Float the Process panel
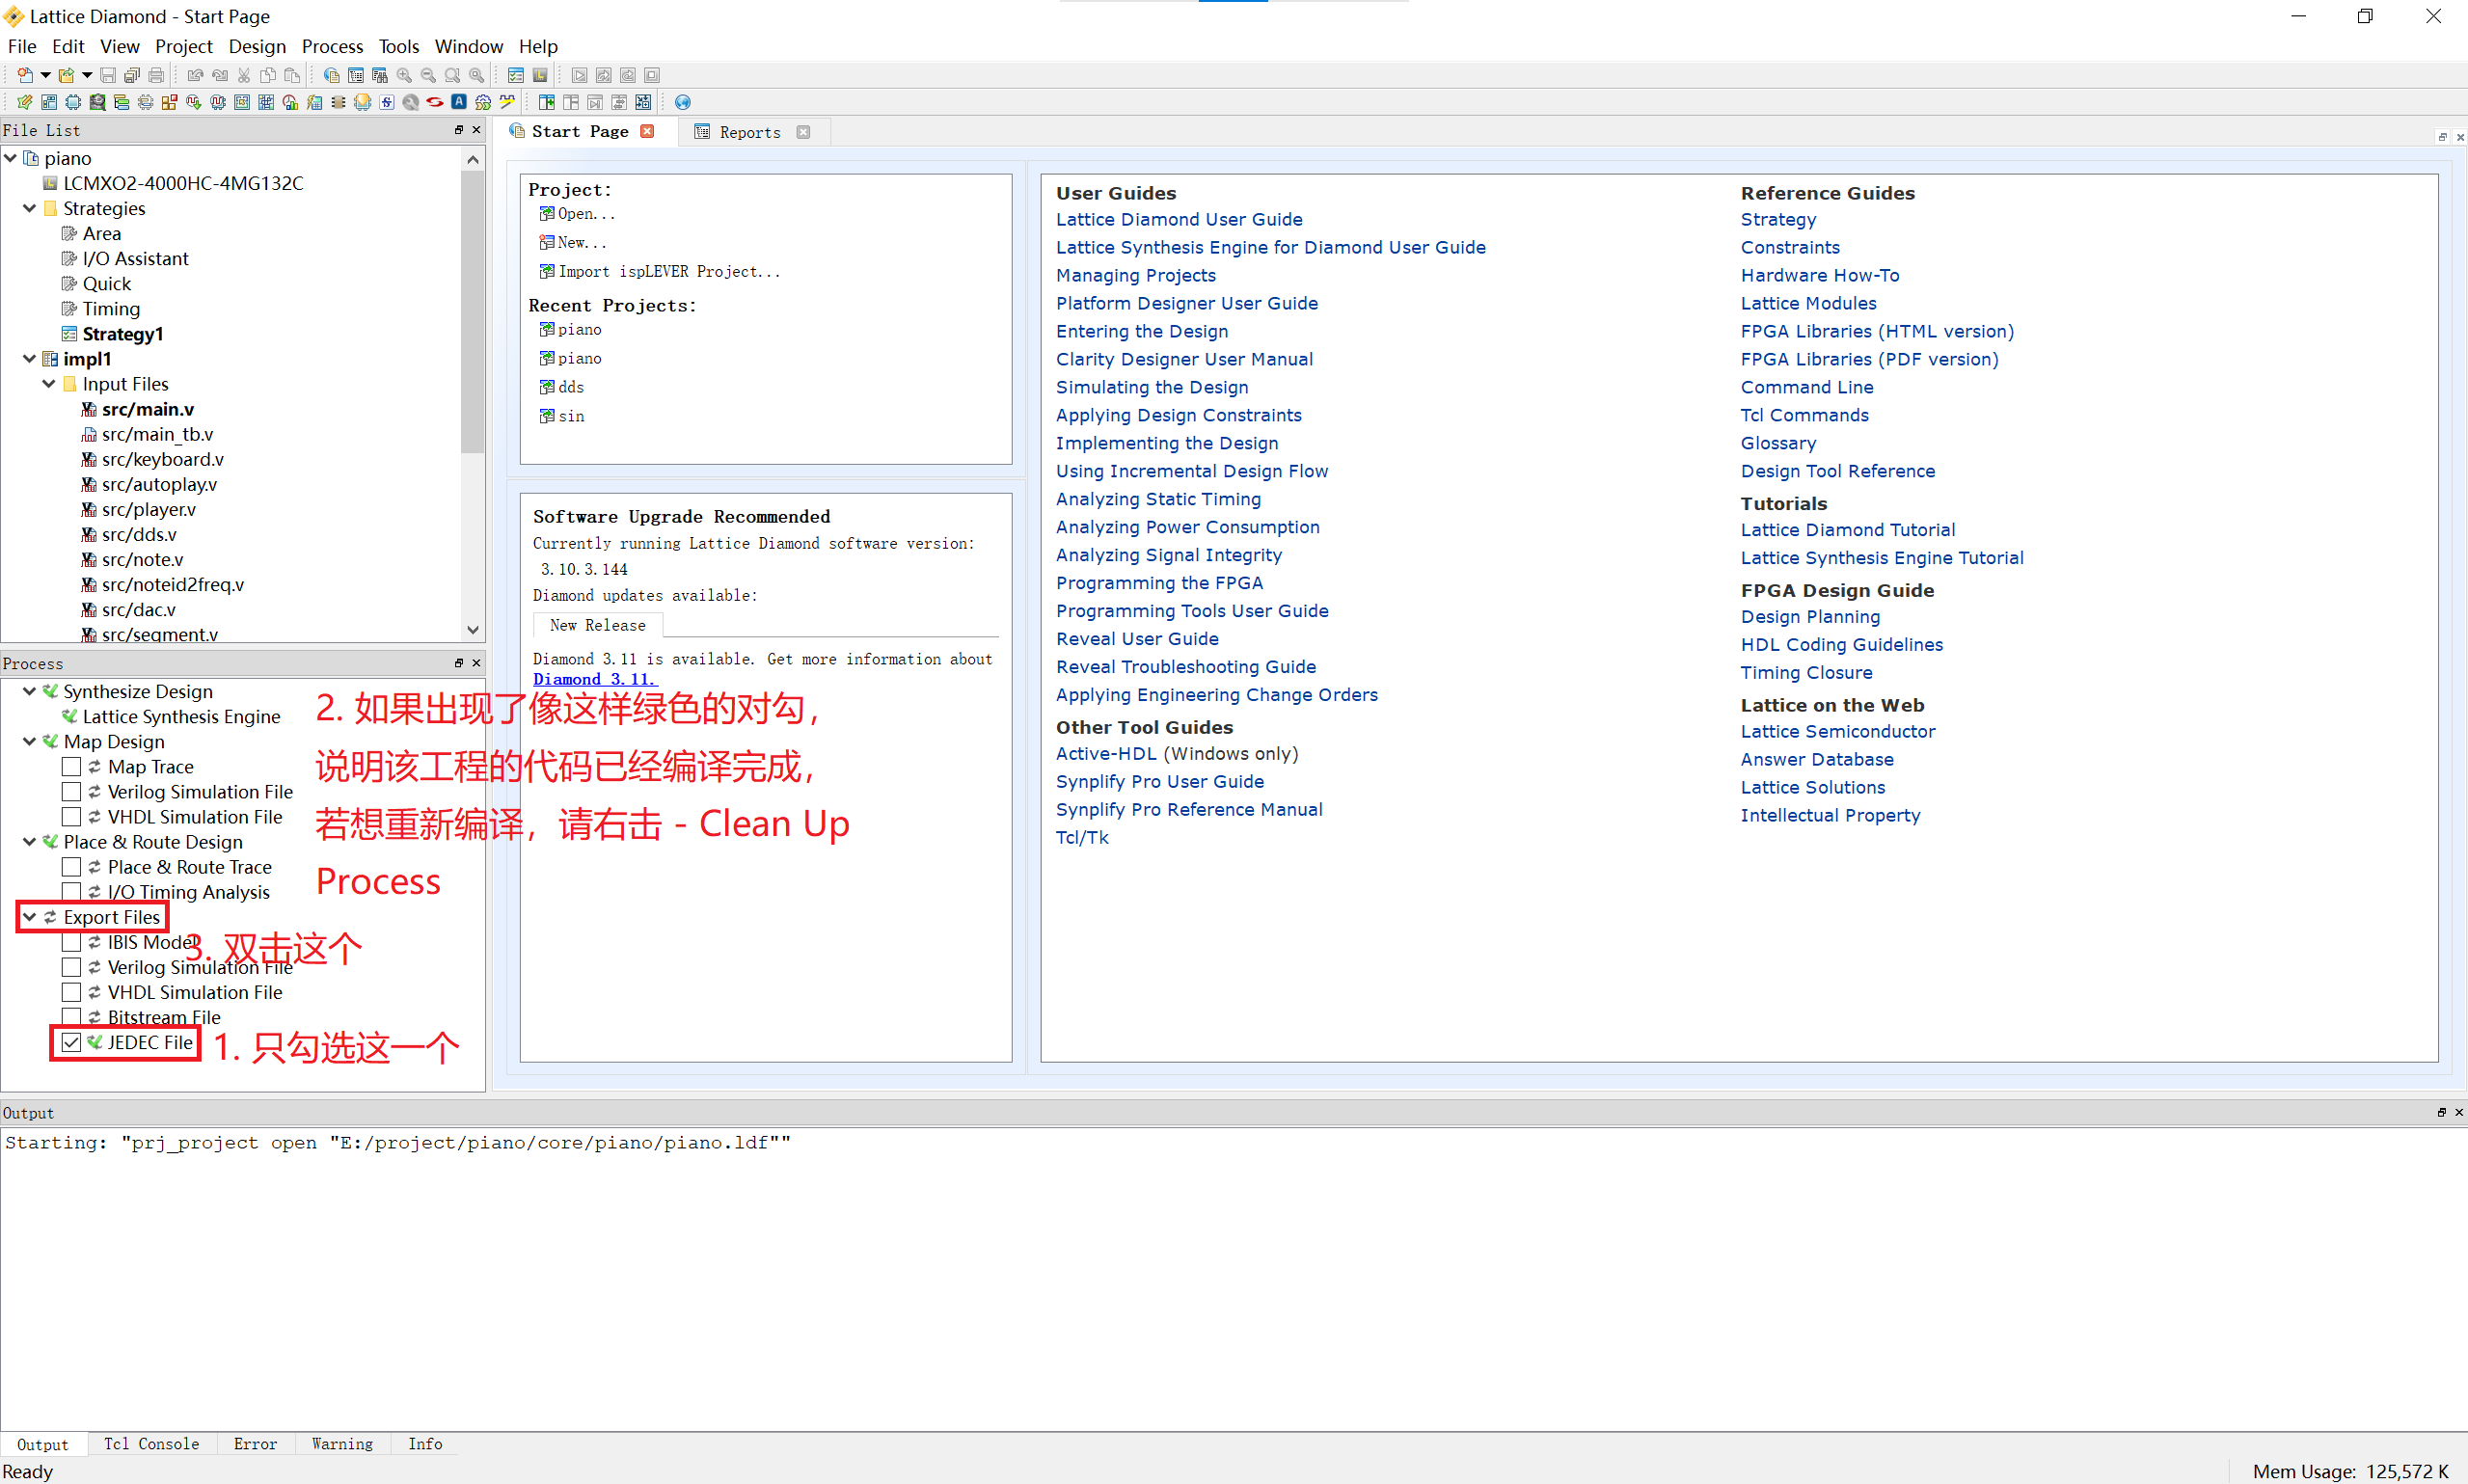Screen dimensions: 2468x1484 pos(459,663)
